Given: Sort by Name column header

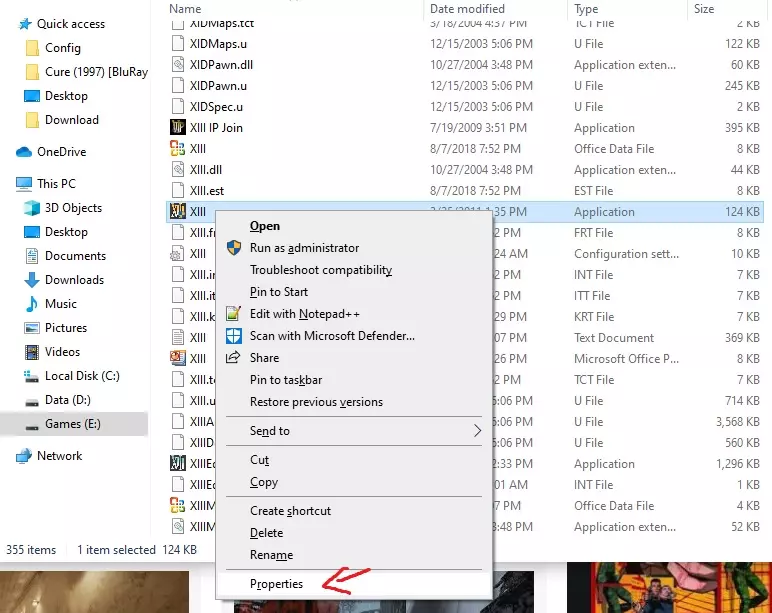Looking at the screenshot, I should pos(185,9).
